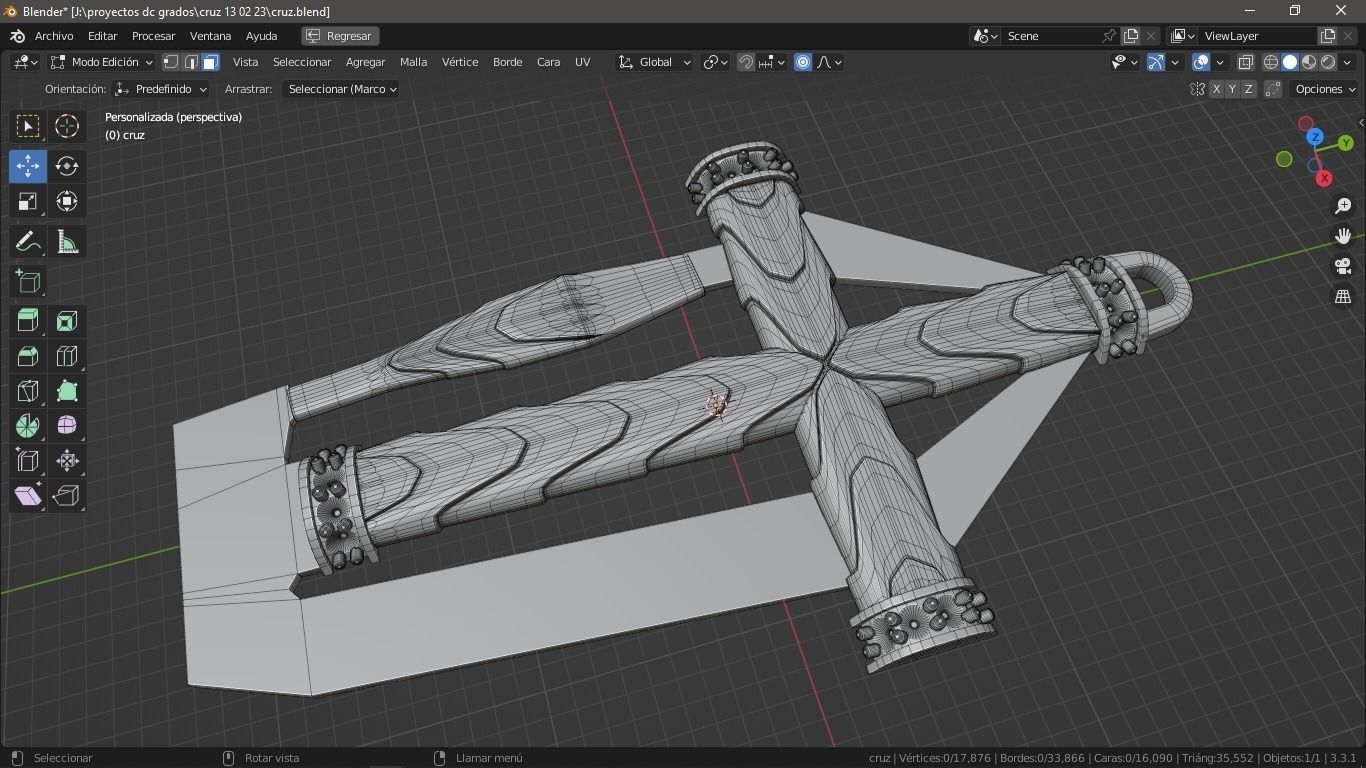Click the Regresar button
This screenshot has height=768, width=1366.
339,36
